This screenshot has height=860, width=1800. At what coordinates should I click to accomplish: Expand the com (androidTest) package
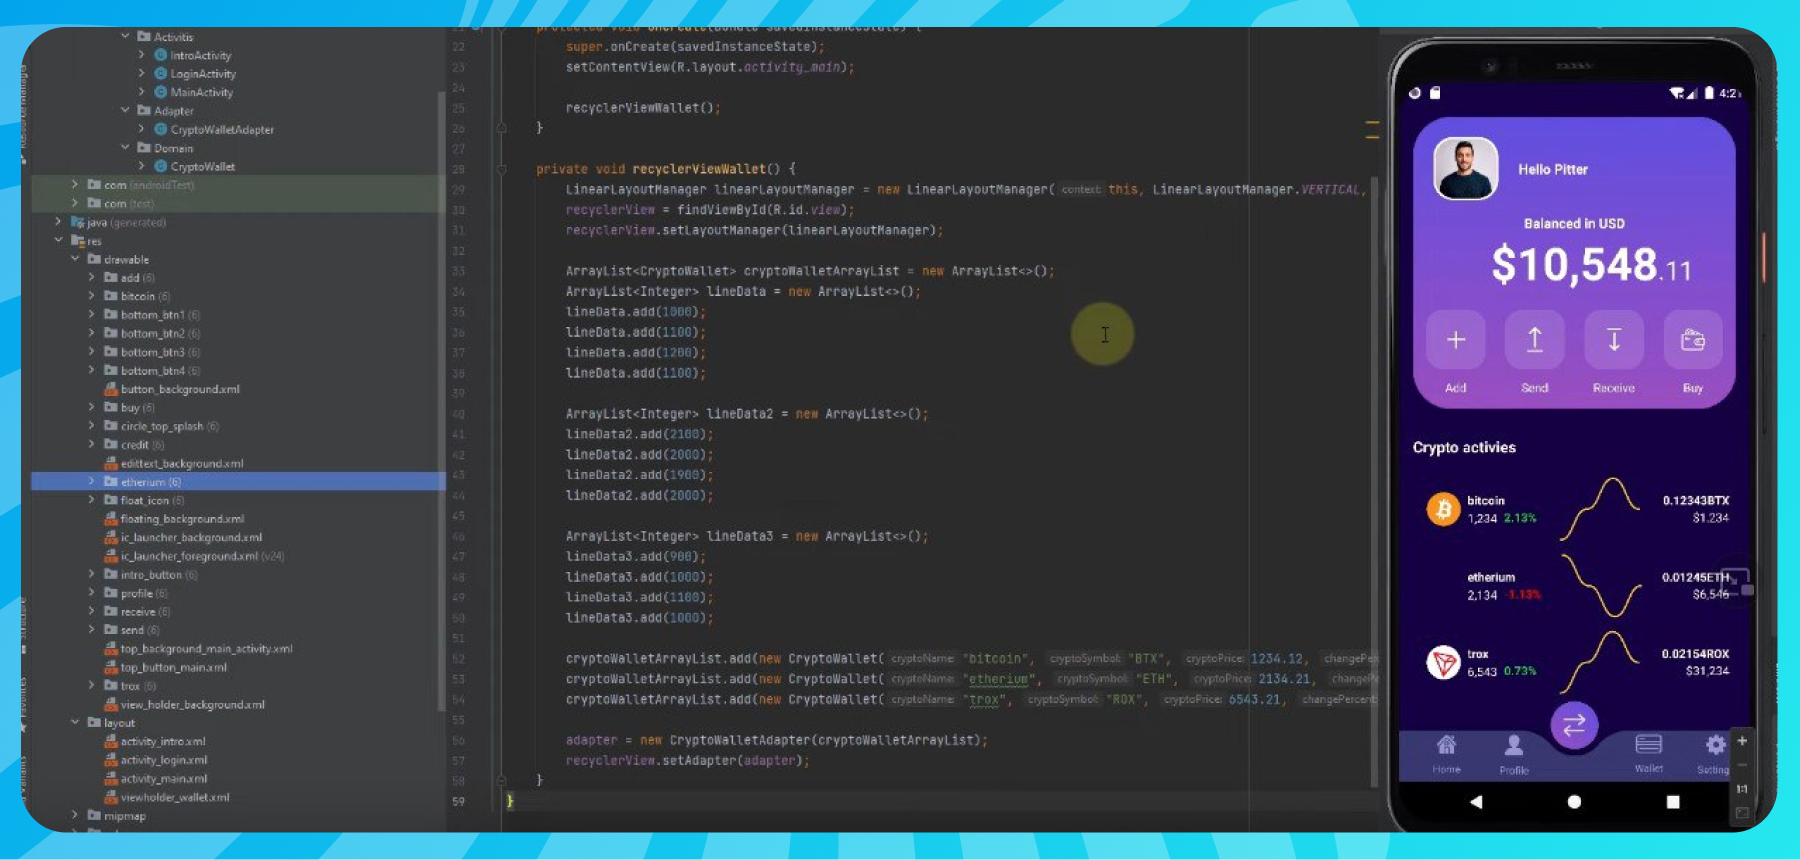(75, 184)
